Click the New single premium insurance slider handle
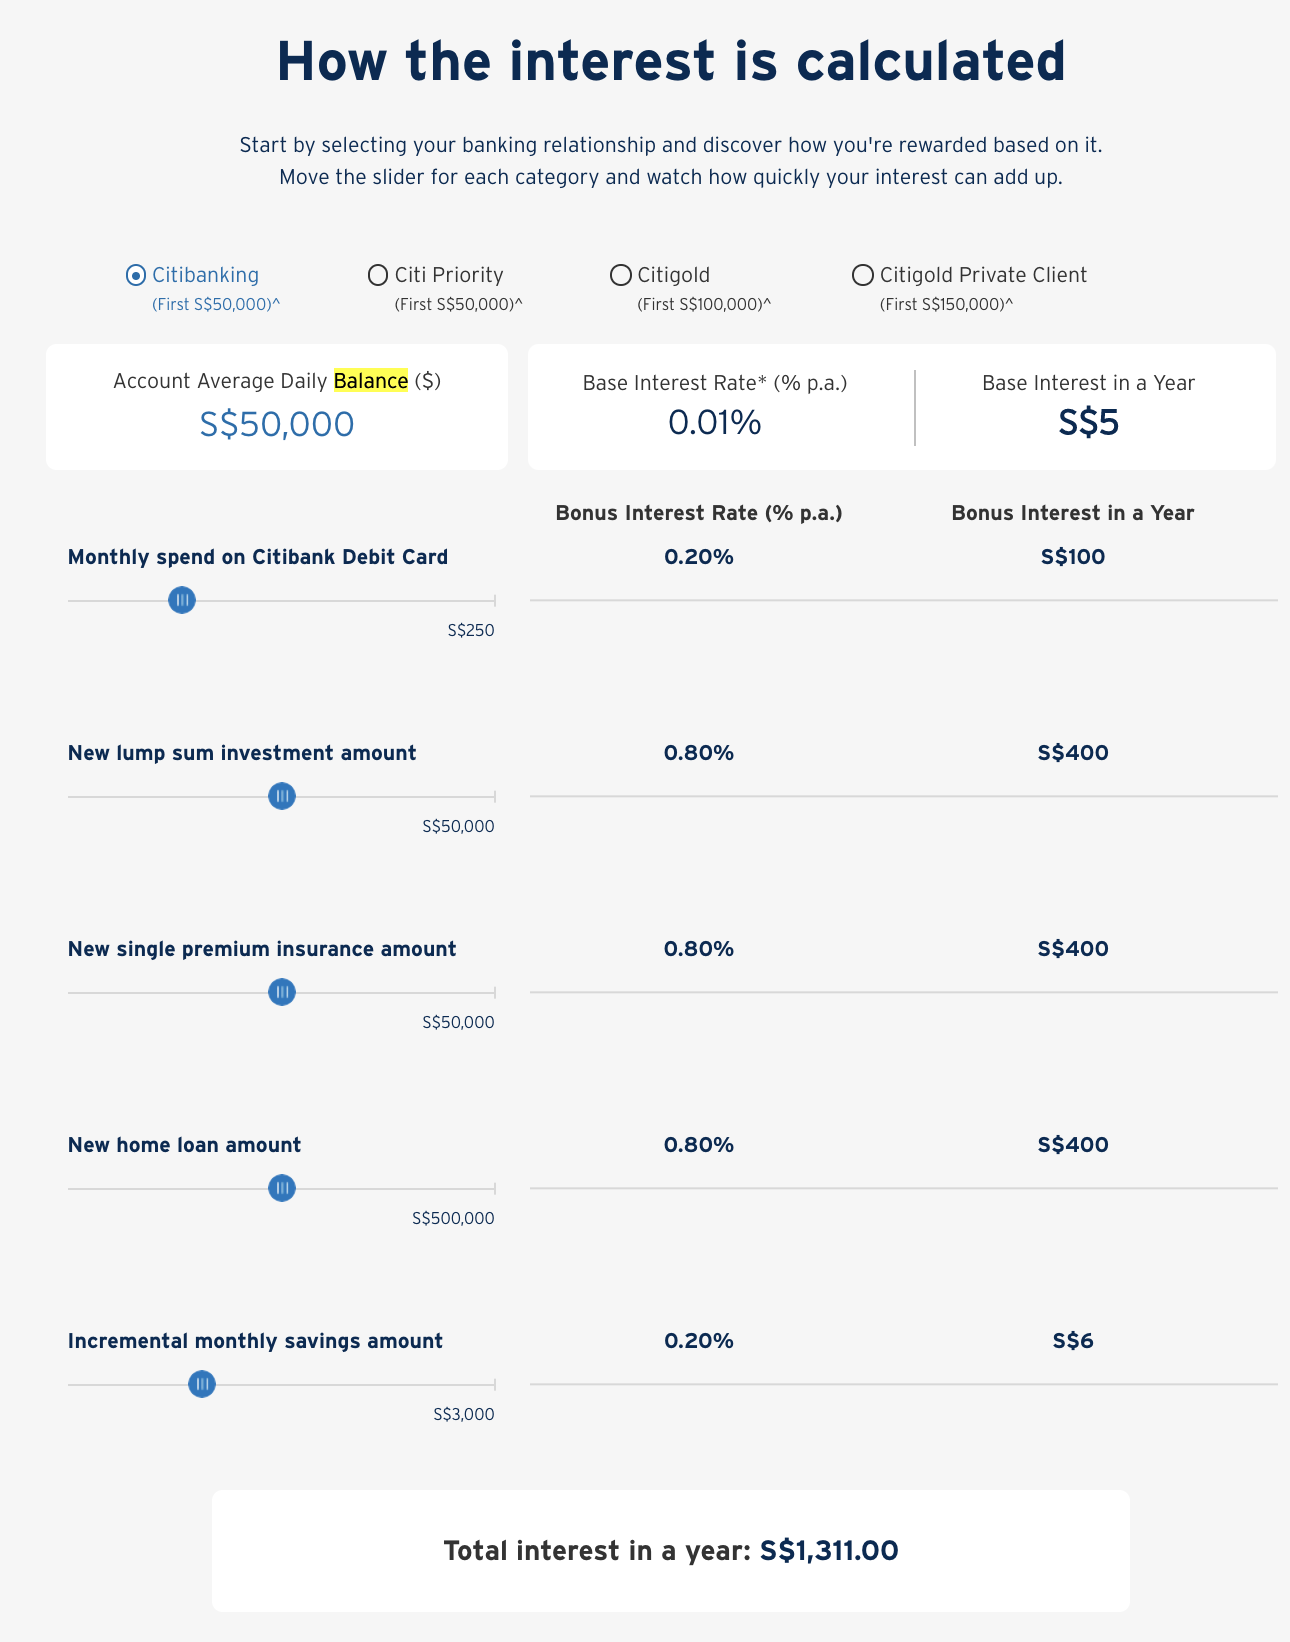This screenshot has height=1642, width=1290. click(x=282, y=993)
